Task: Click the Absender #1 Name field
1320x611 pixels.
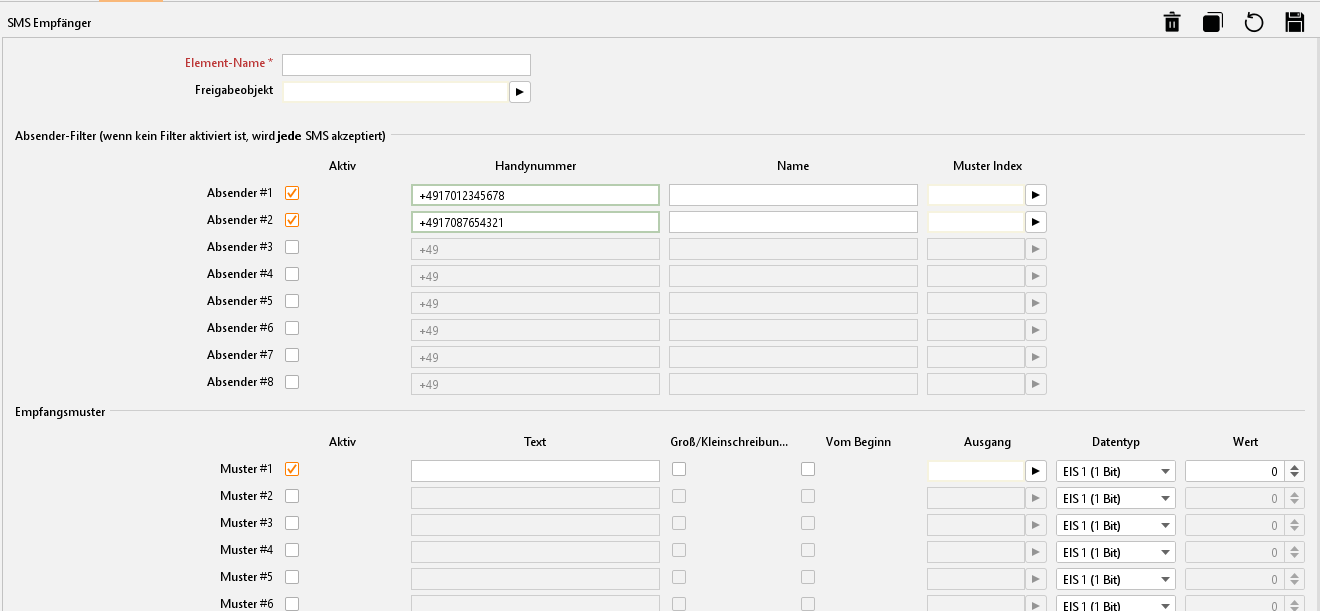Action: click(792, 195)
